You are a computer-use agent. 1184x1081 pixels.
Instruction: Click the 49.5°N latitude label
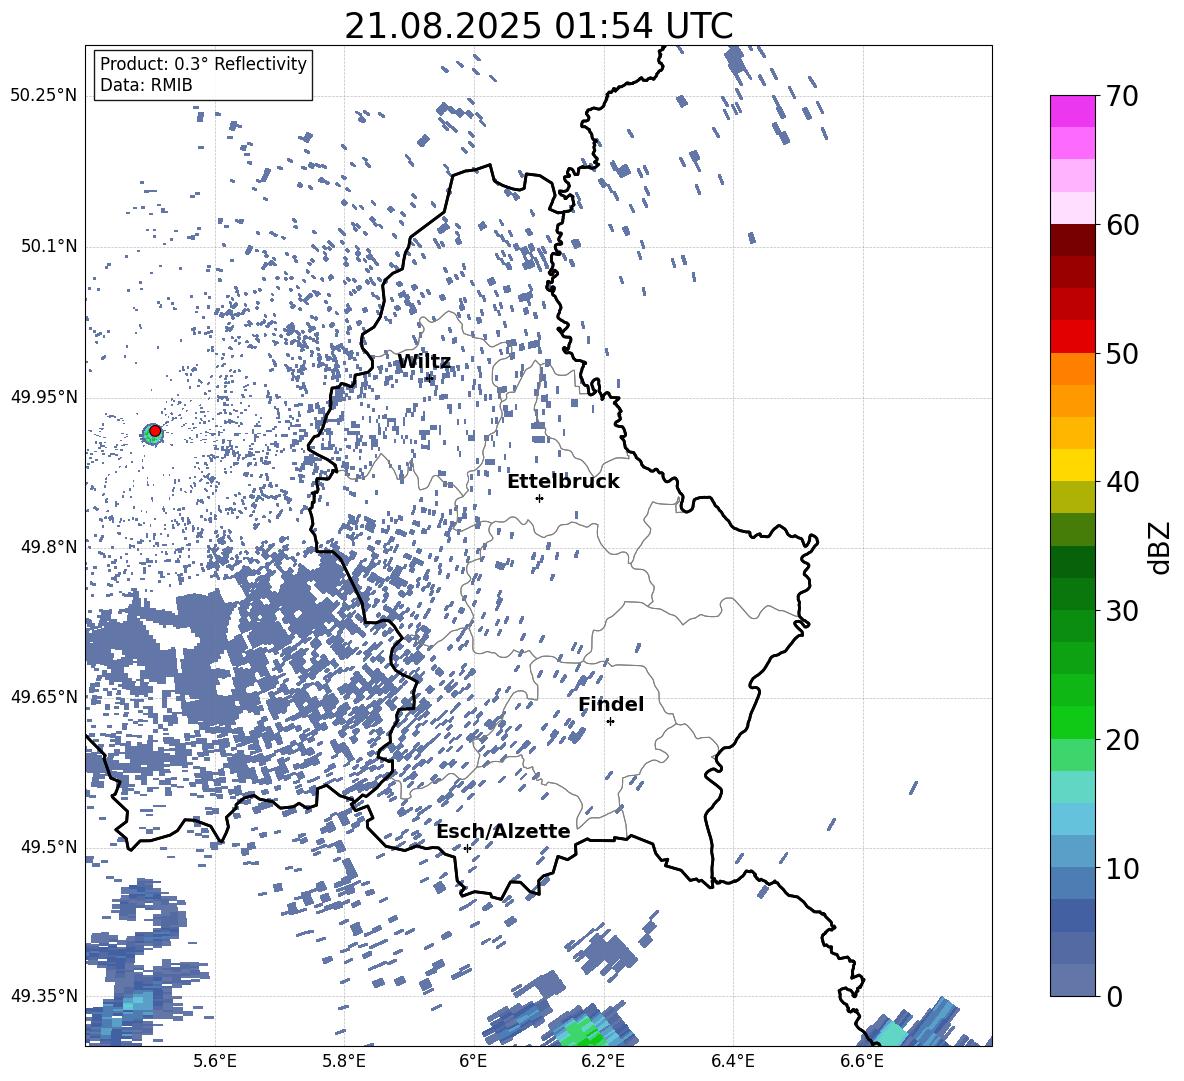pos(50,847)
